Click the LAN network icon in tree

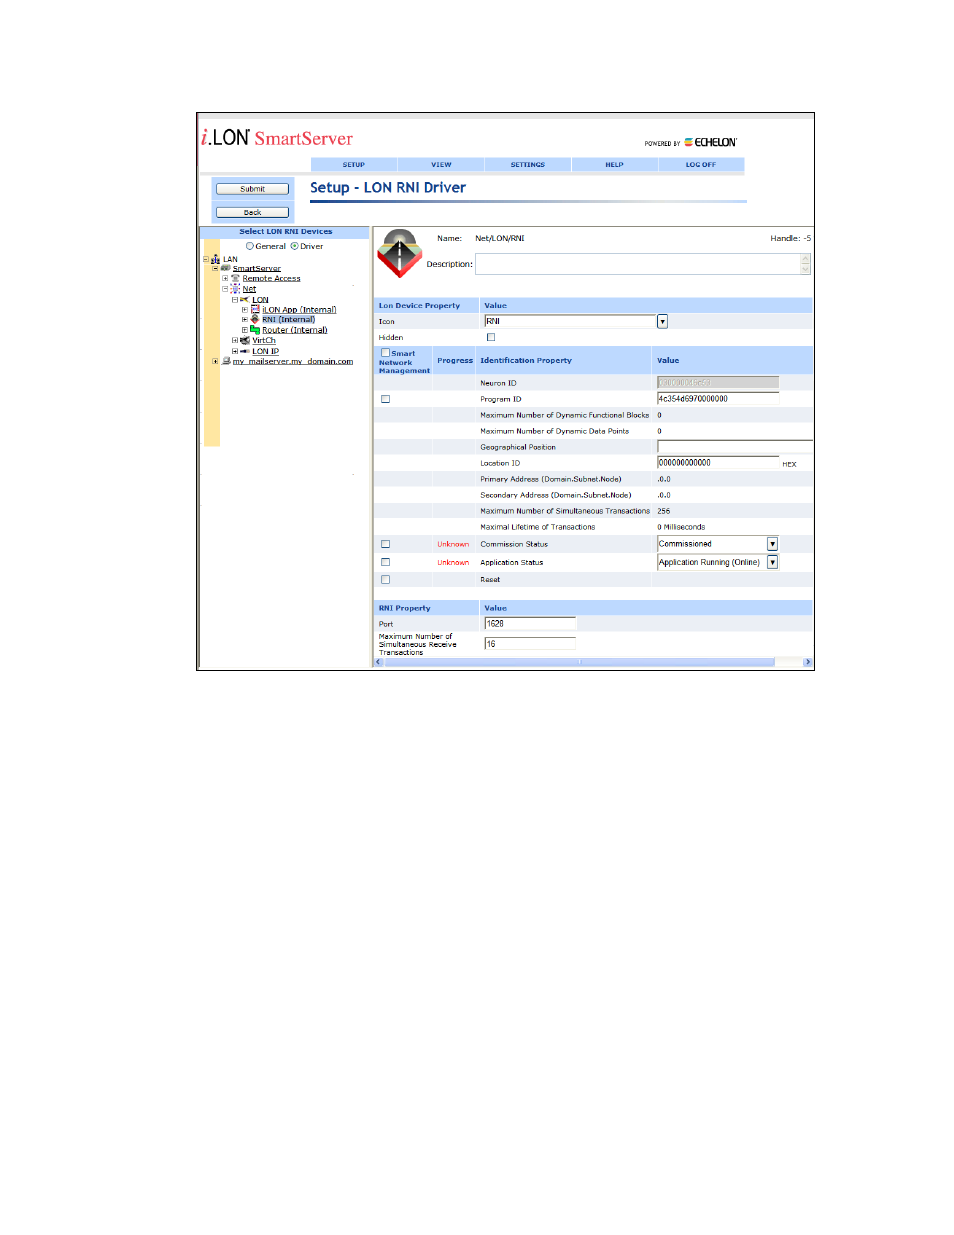tap(215, 259)
